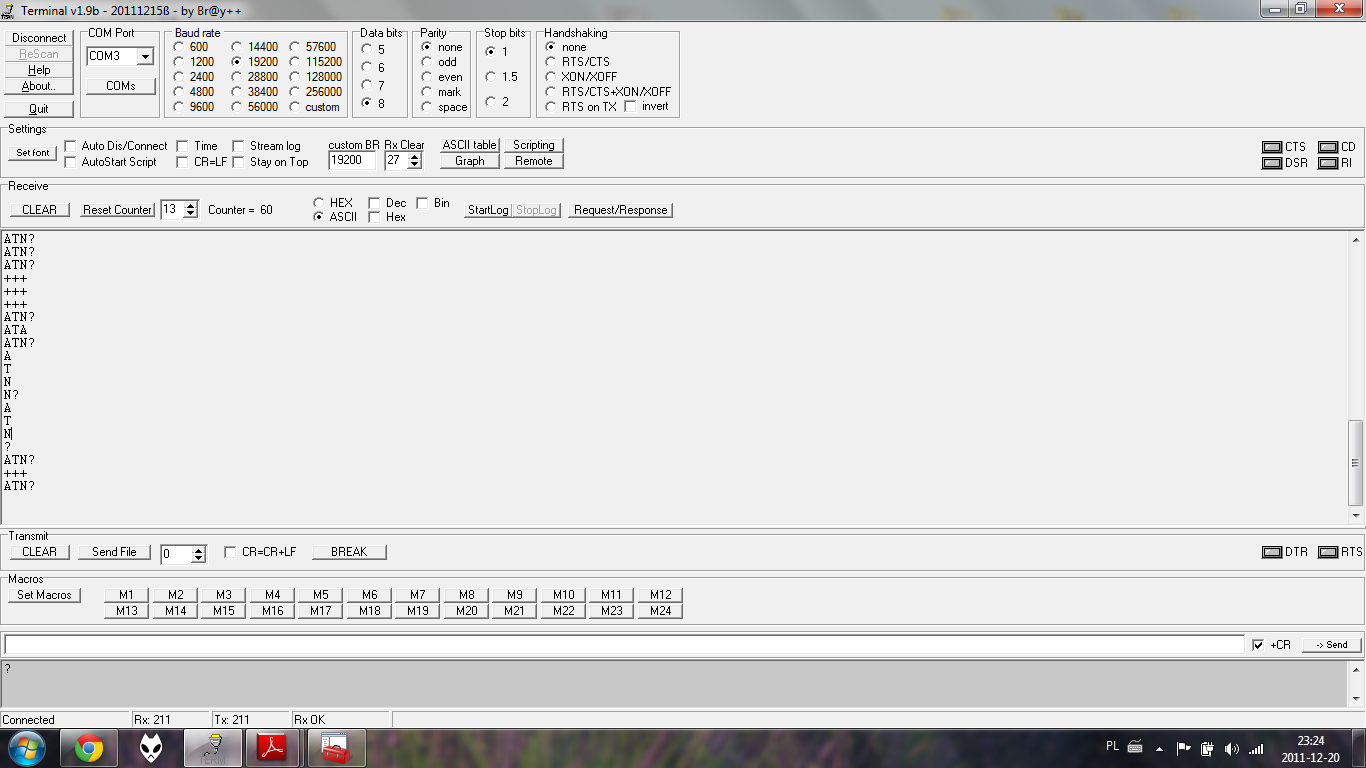Viewport: 1366px width, 768px height.
Task: Click the Send File button
Action: point(114,552)
